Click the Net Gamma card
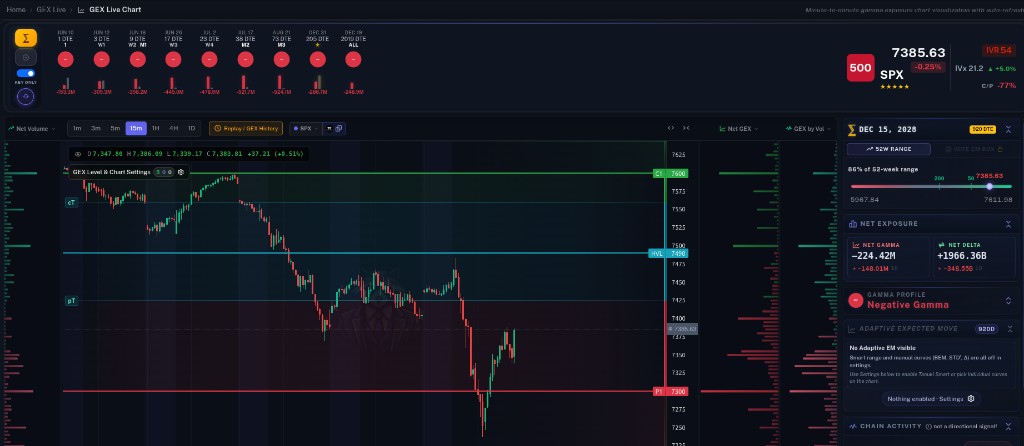The width and height of the screenshot is (1024, 446). pyautogui.click(x=888, y=259)
